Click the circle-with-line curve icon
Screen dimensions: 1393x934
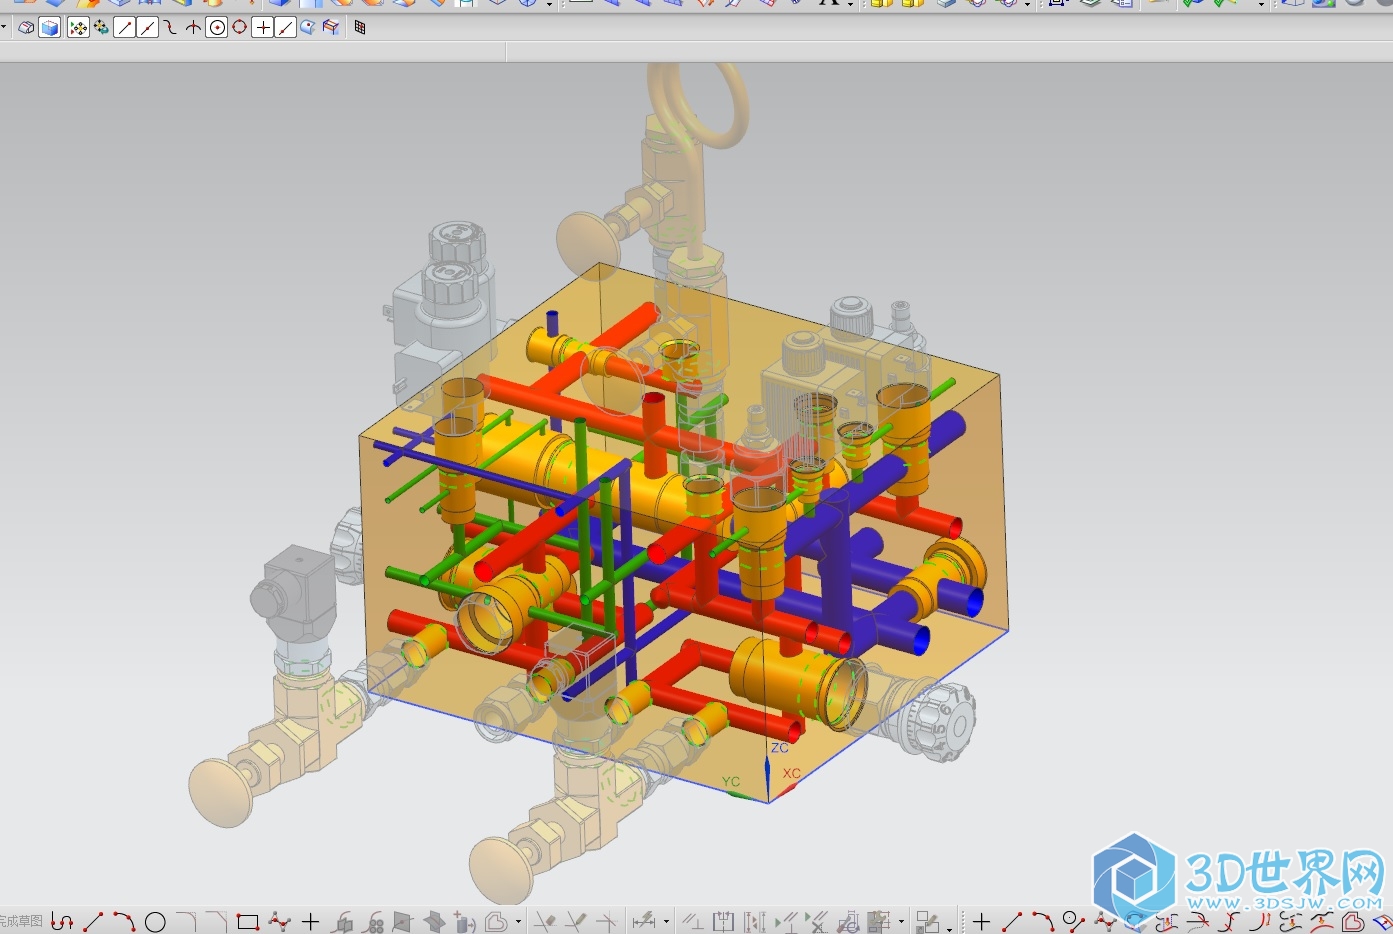(1073, 920)
